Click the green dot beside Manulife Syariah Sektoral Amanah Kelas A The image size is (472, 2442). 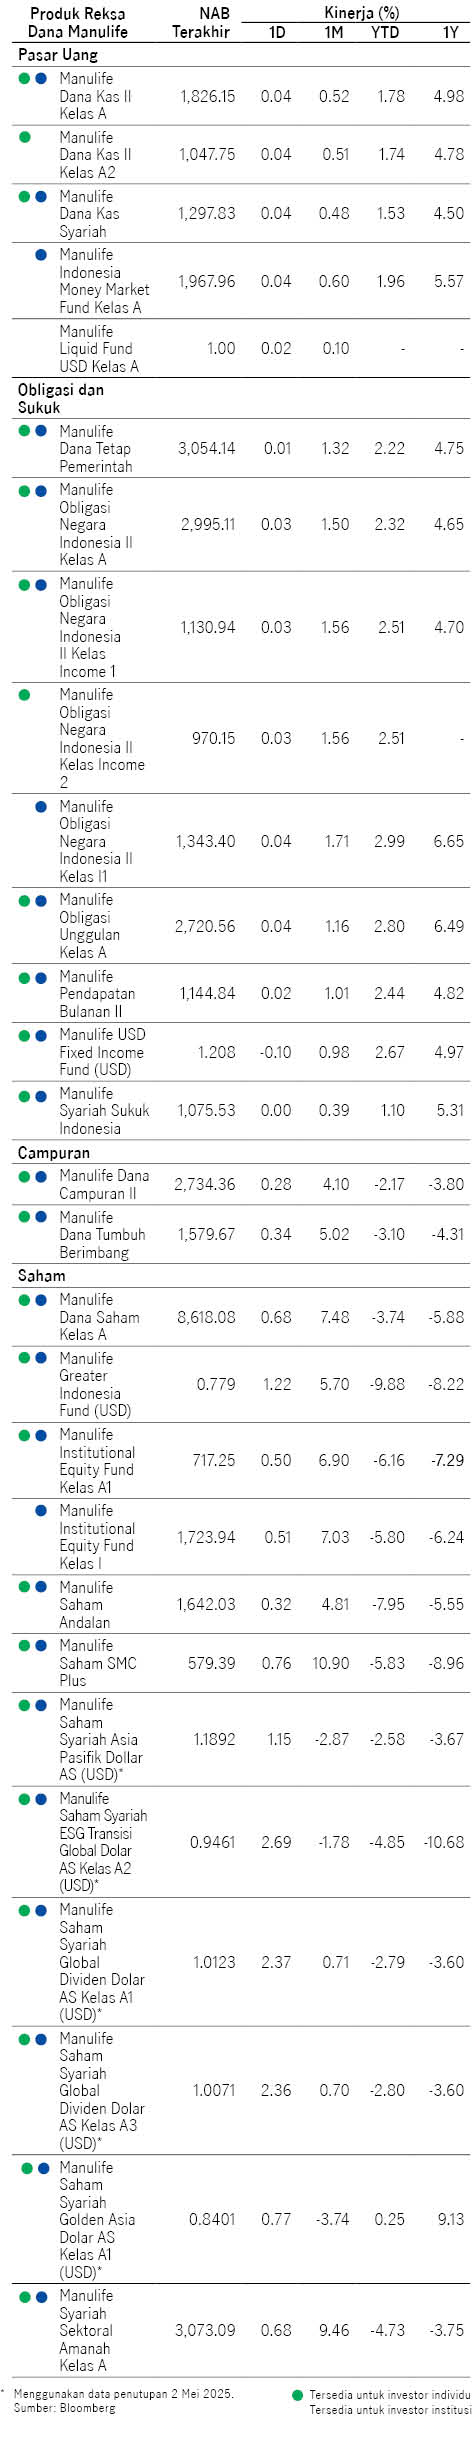coord(25,2297)
